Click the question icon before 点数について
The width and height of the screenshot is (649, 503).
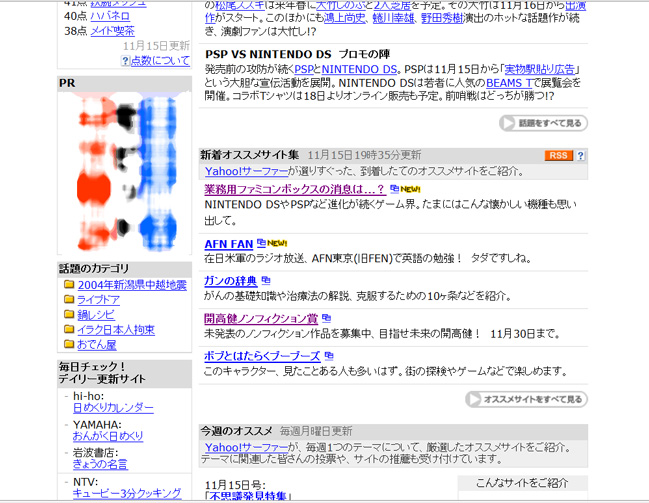point(125,61)
